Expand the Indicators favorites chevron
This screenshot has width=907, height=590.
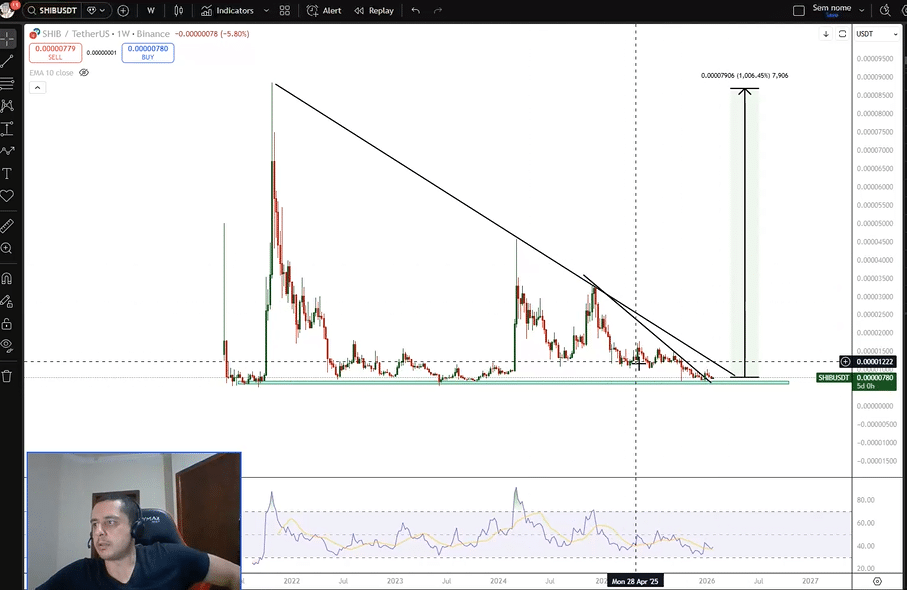[x=266, y=10]
